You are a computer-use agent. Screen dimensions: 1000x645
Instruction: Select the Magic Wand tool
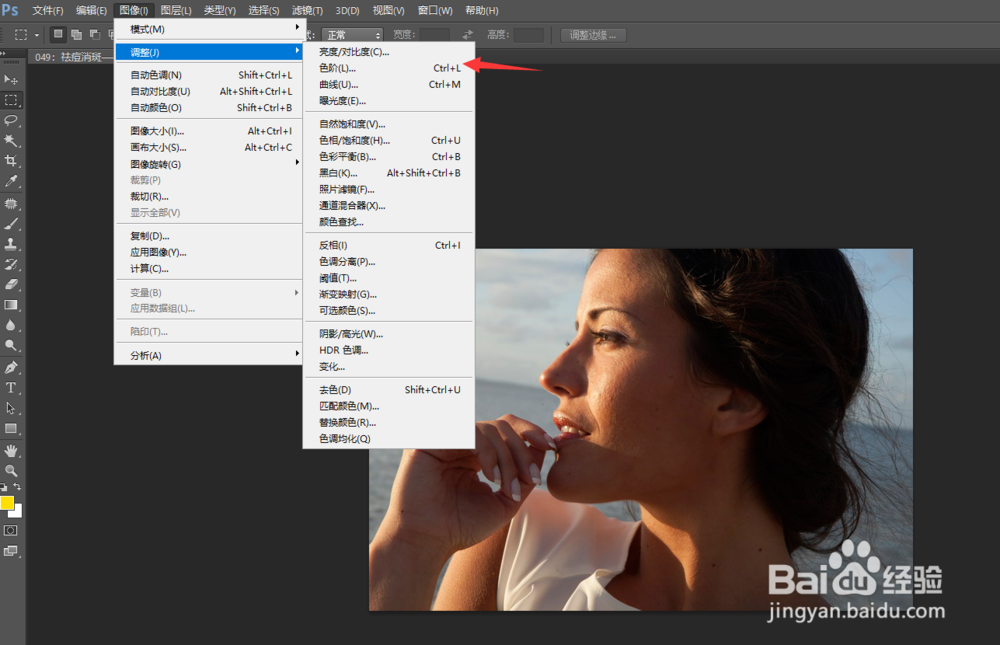(11, 140)
